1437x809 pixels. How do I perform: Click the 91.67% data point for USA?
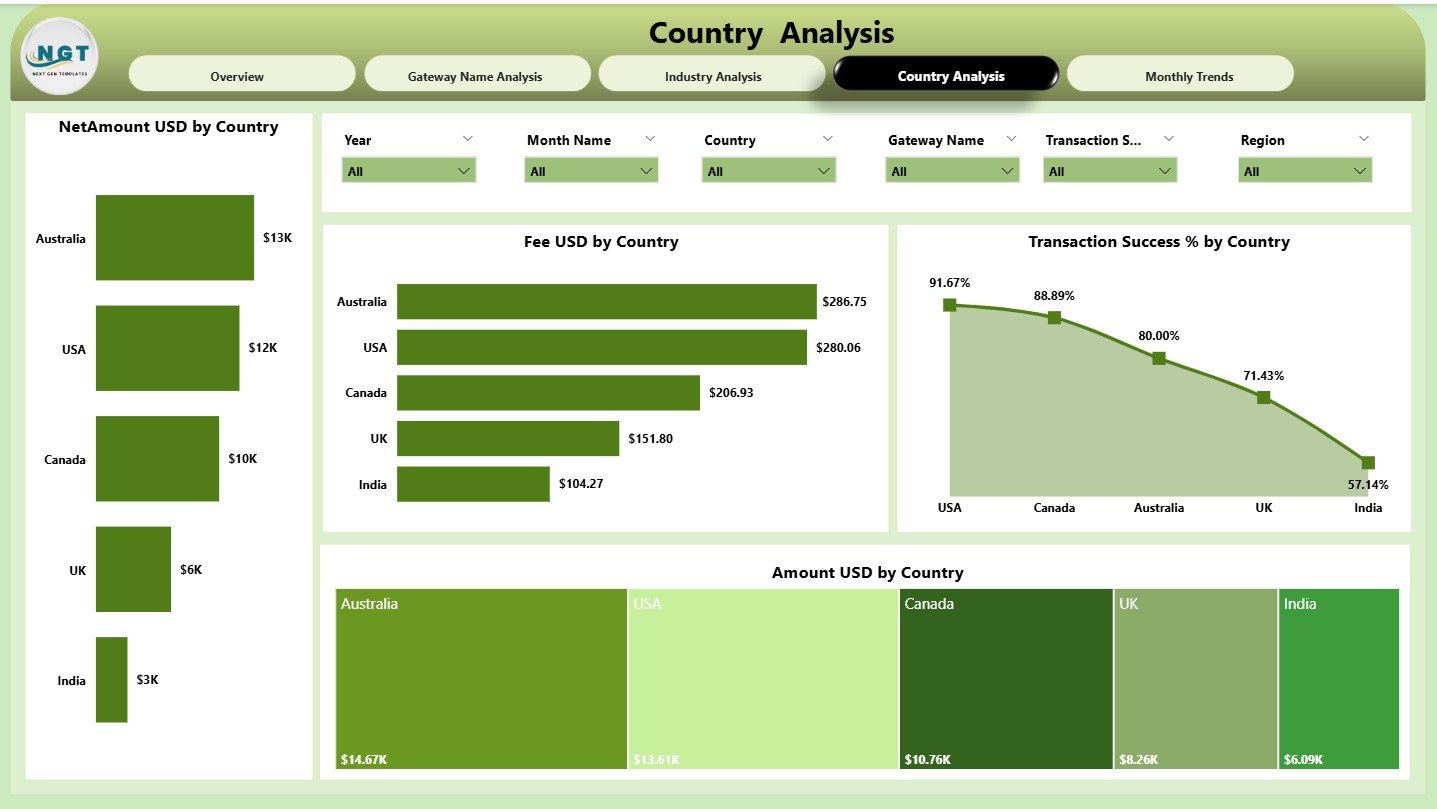click(949, 304)
